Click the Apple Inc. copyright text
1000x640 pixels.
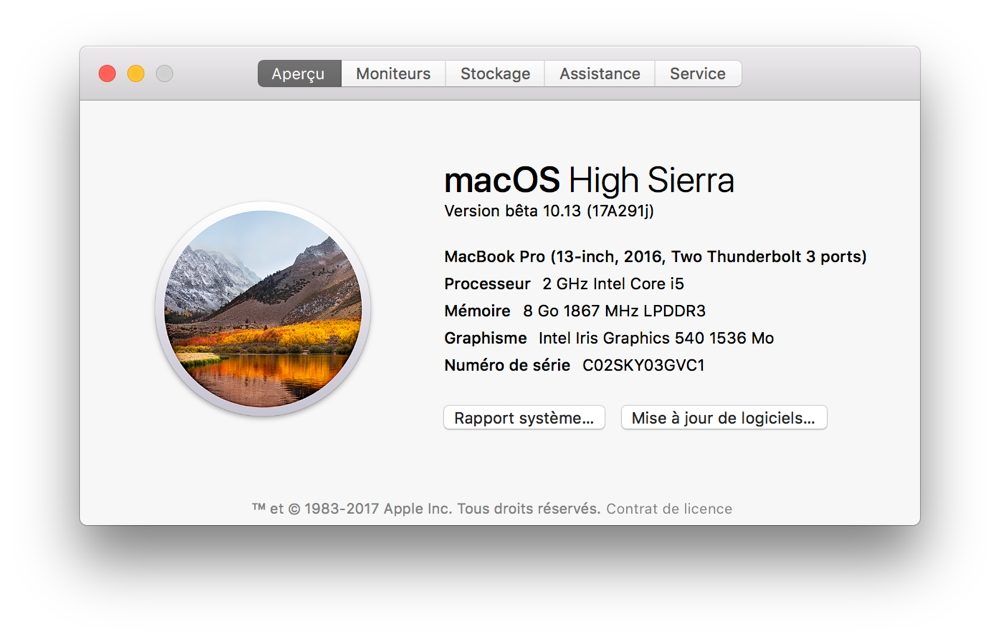point(426,509)
